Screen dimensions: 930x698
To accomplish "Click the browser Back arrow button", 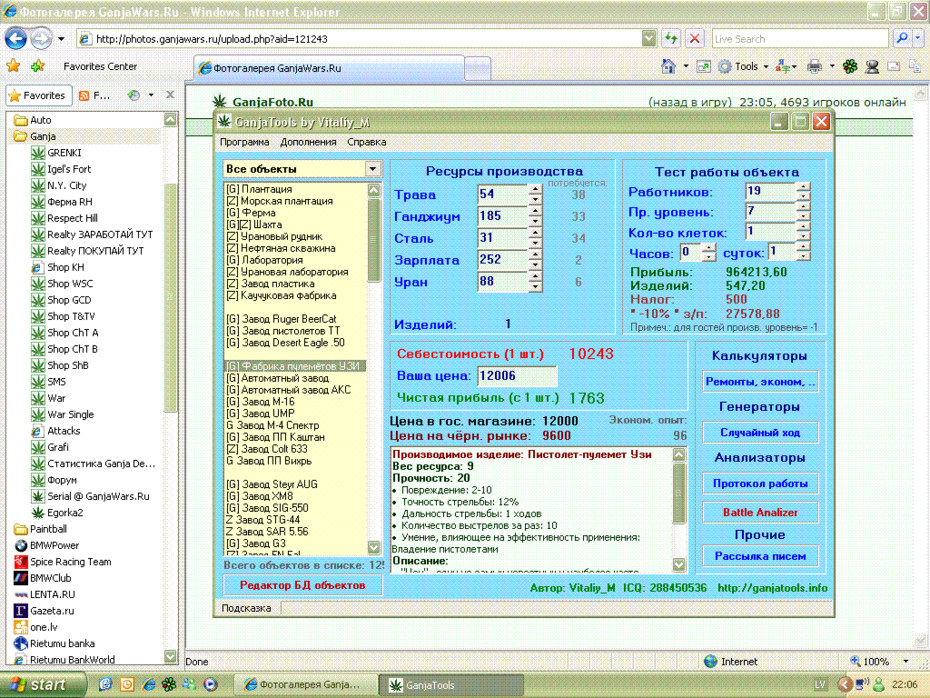I will pyautogui.click(x=16, y=39).
